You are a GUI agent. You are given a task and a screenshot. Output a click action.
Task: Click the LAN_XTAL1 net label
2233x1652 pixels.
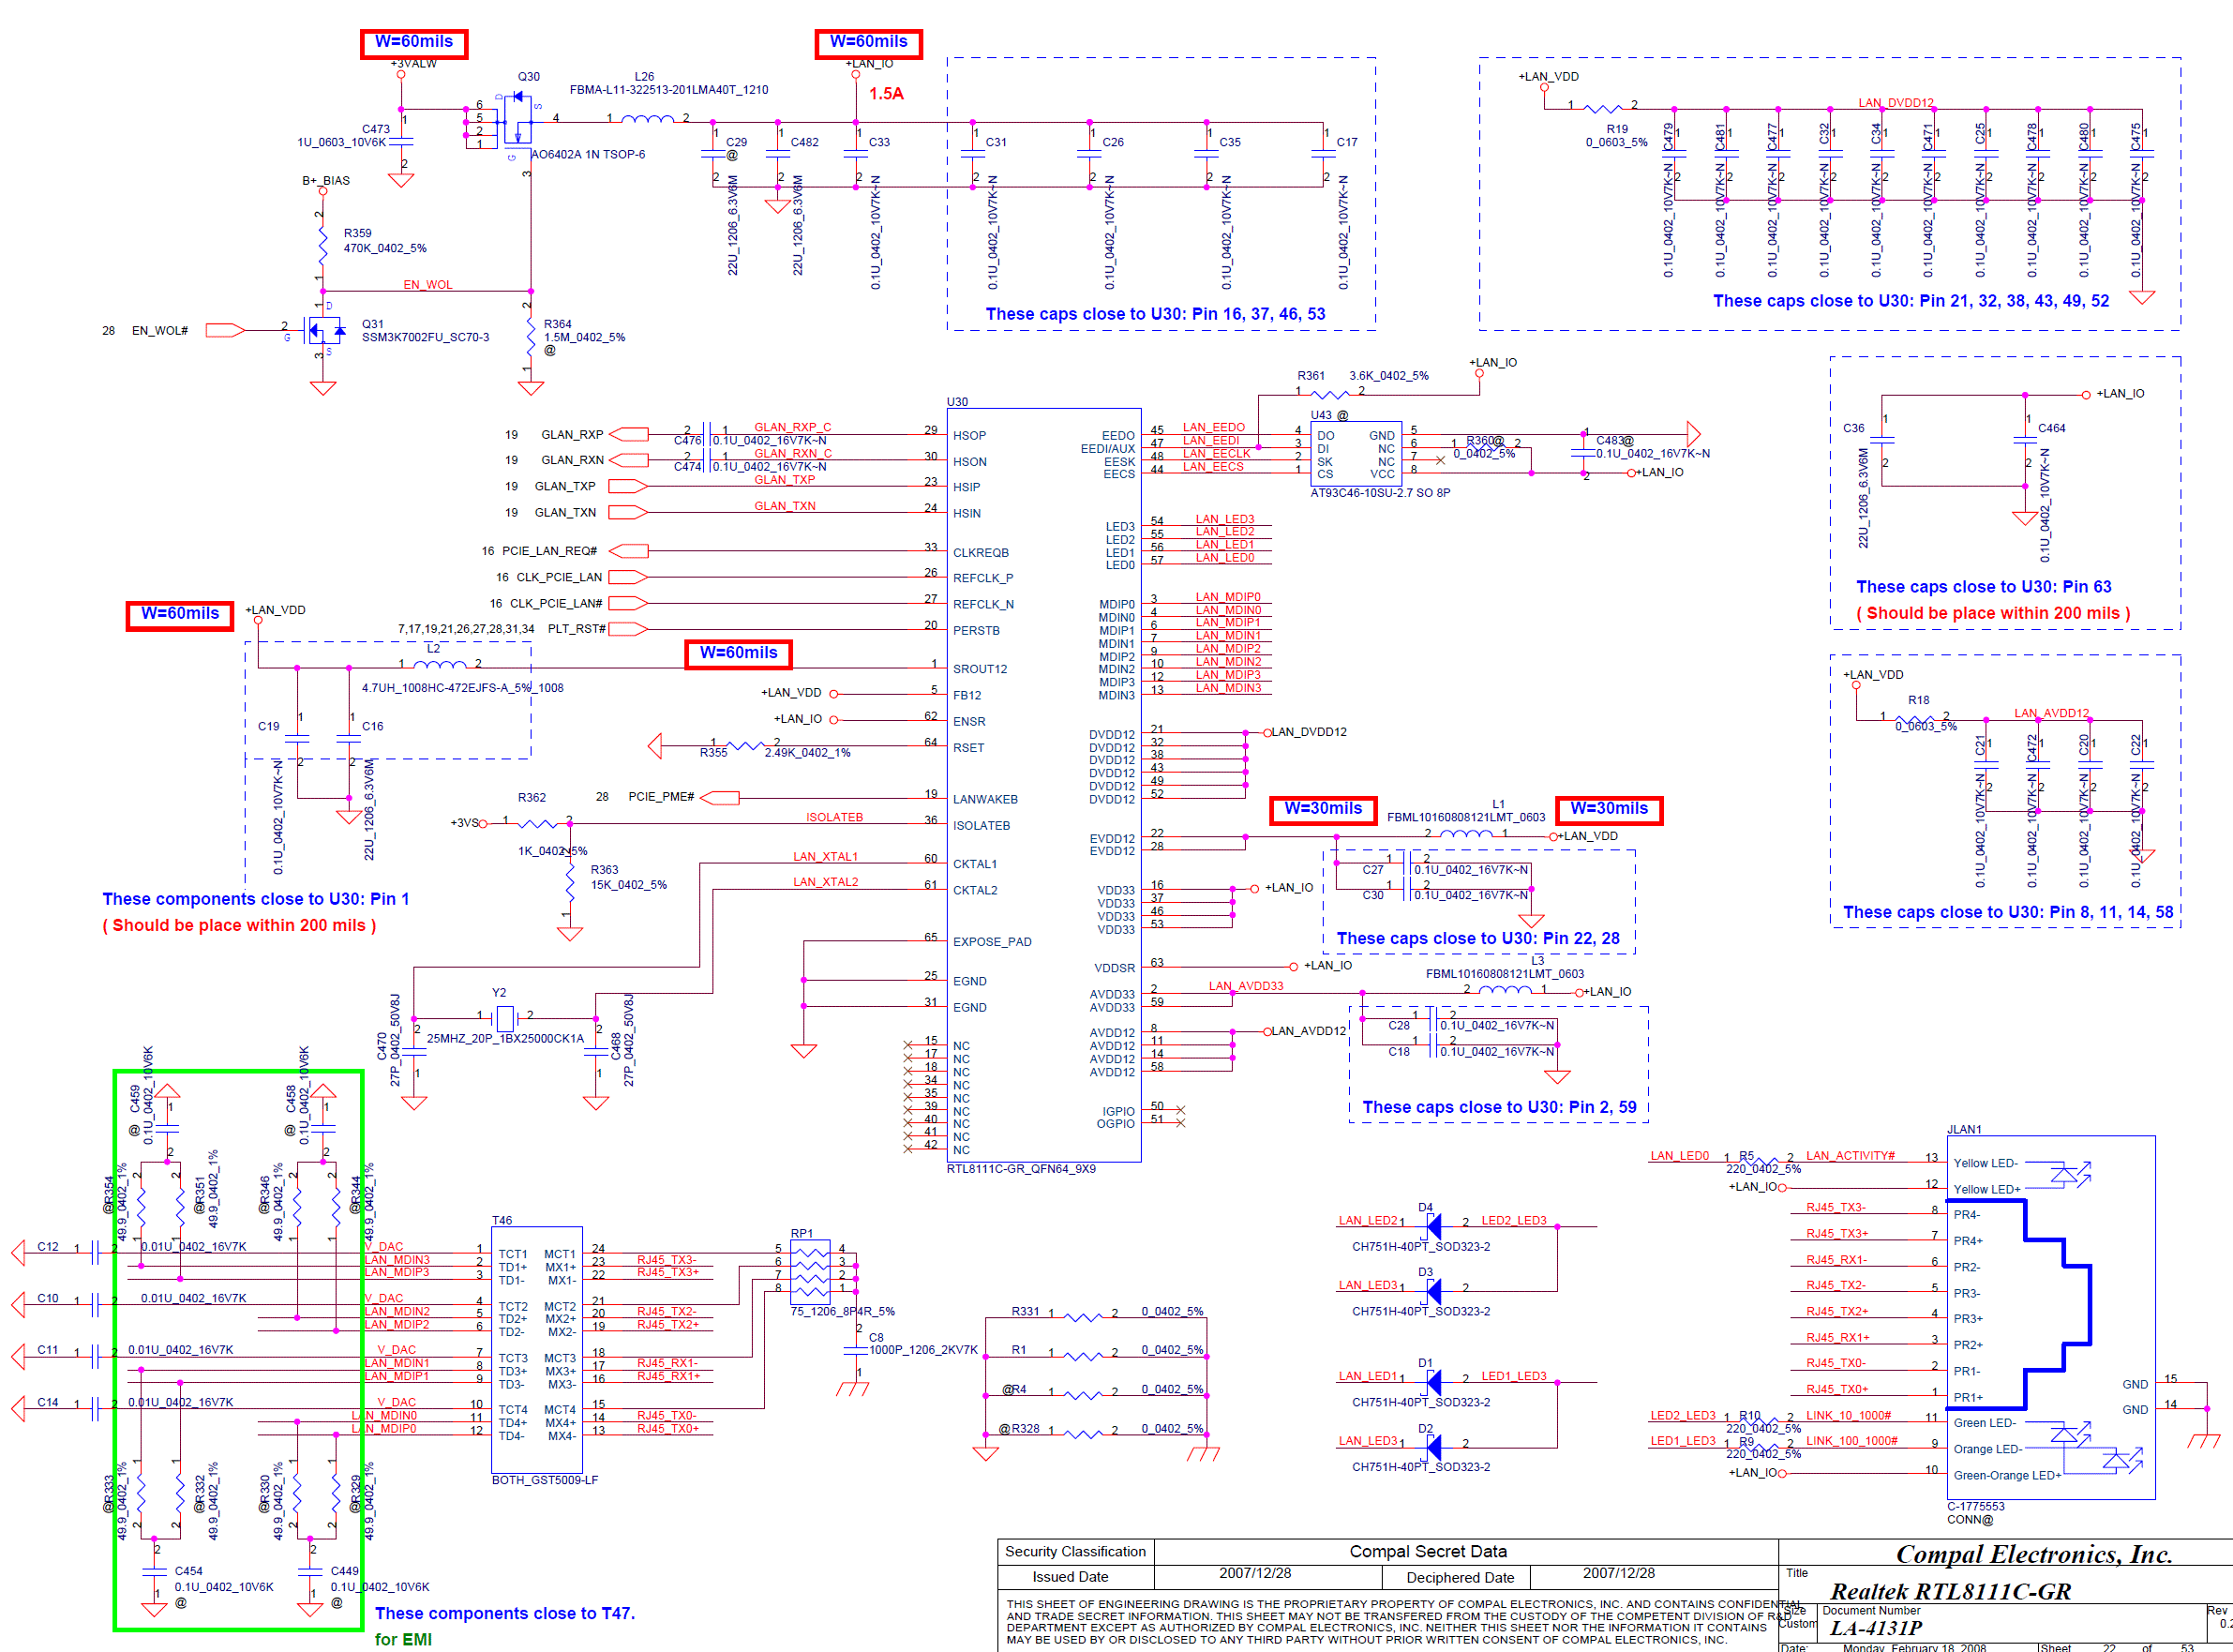click(825, 856)
